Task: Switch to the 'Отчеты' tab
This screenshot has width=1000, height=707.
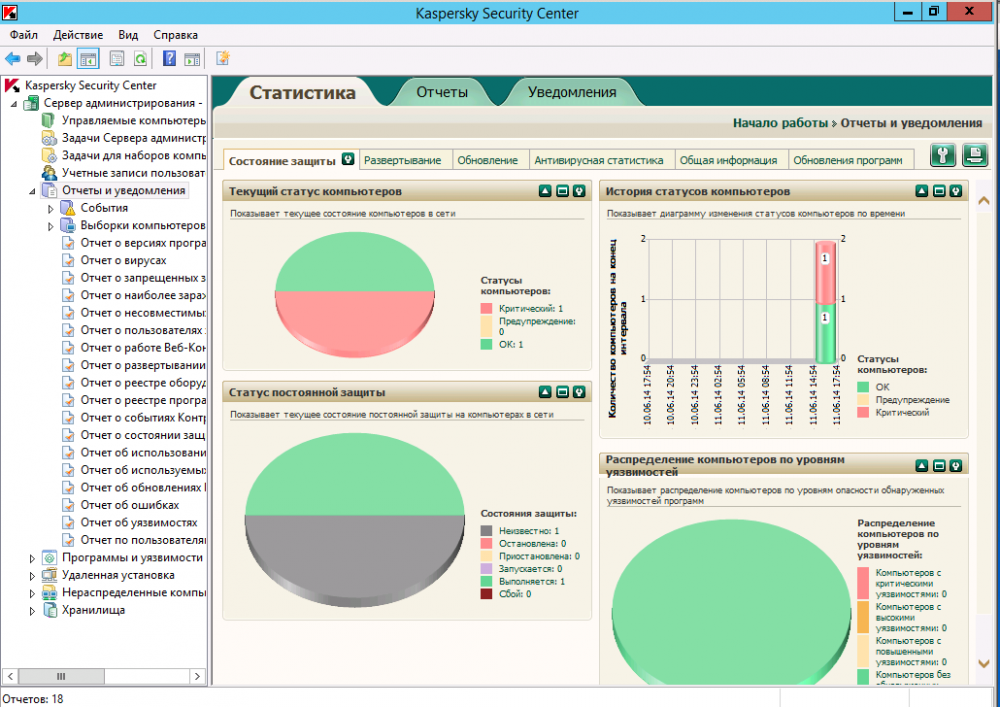Action: click(x=442, y=92)
